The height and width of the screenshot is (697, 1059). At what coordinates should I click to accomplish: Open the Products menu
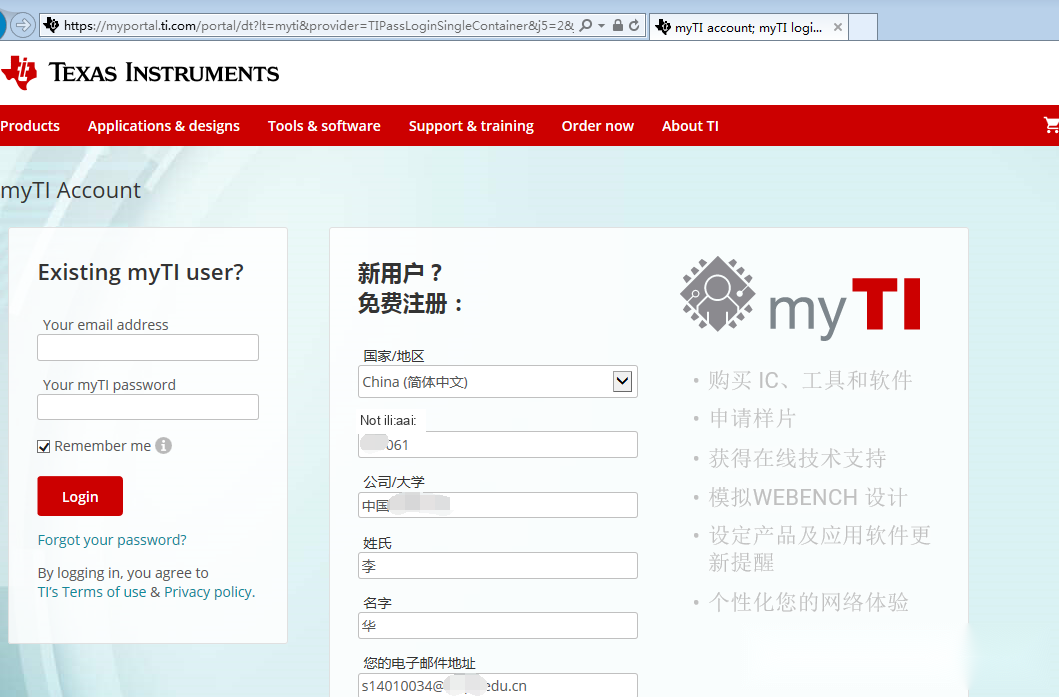(x=30, y=126)
